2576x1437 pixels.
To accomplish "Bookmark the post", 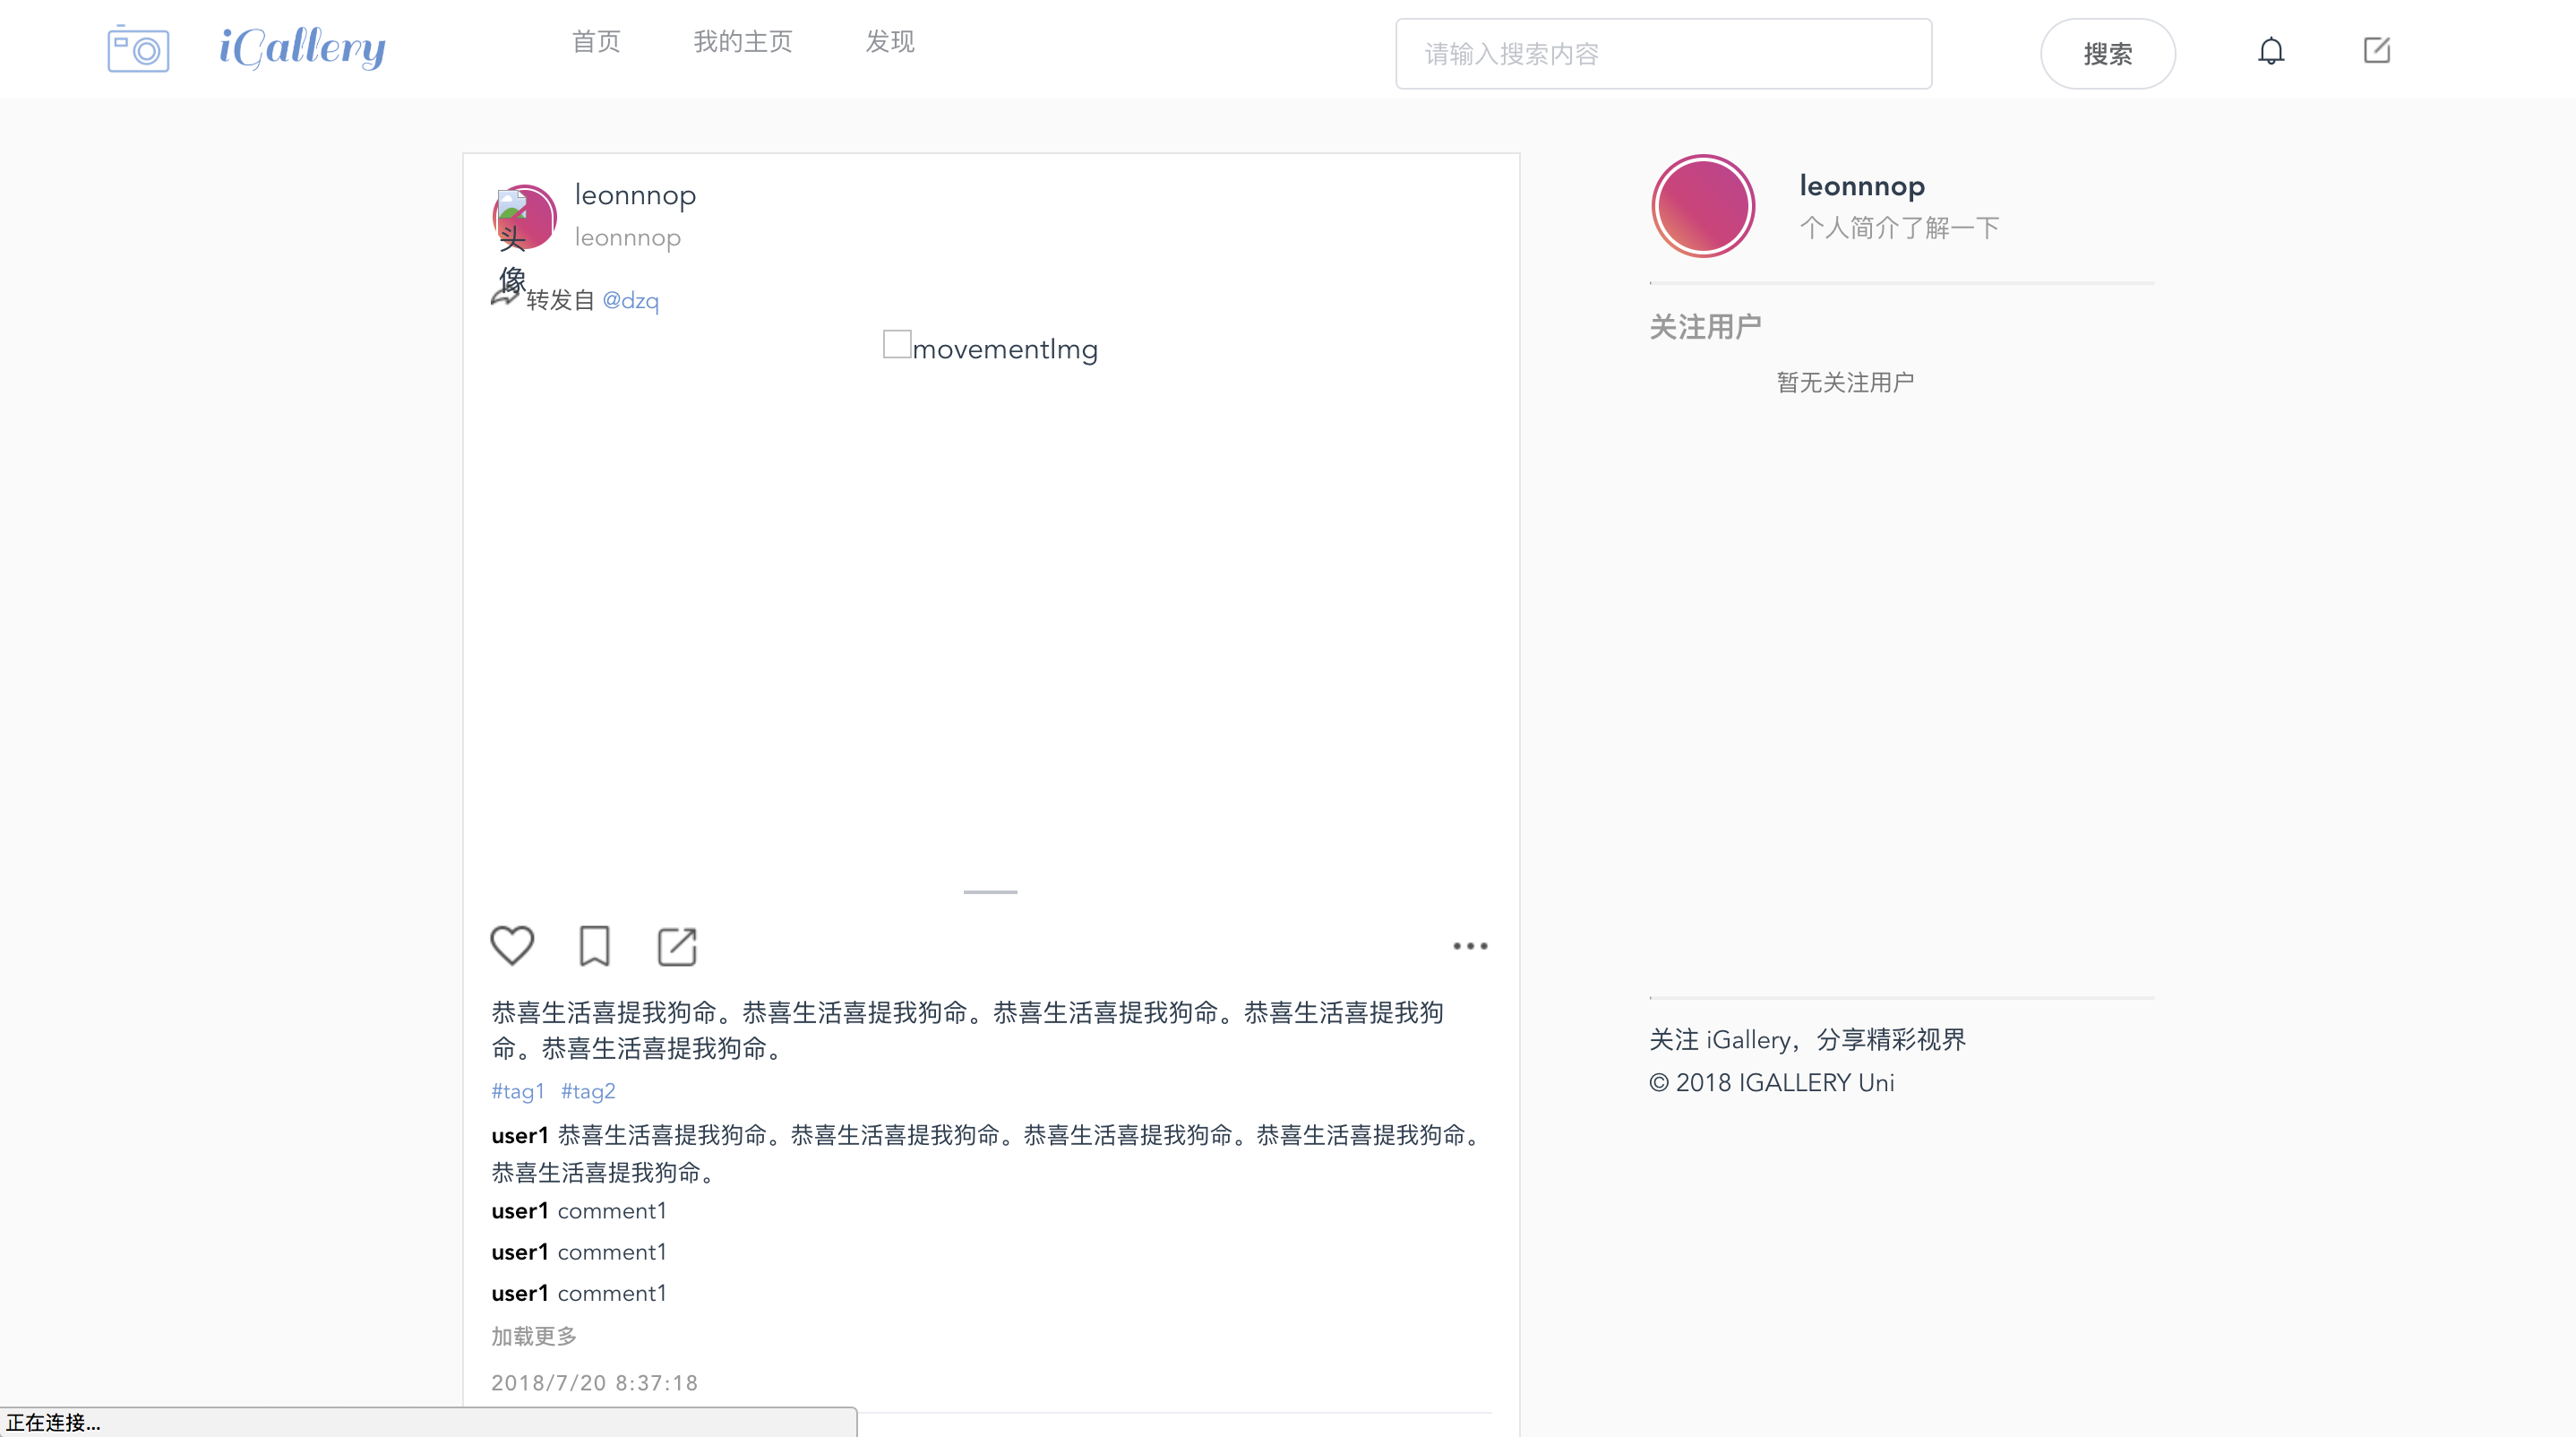I will coord(594,945).
